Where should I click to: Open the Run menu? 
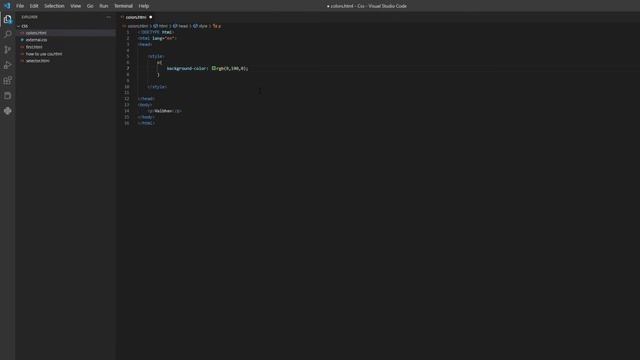104,6
